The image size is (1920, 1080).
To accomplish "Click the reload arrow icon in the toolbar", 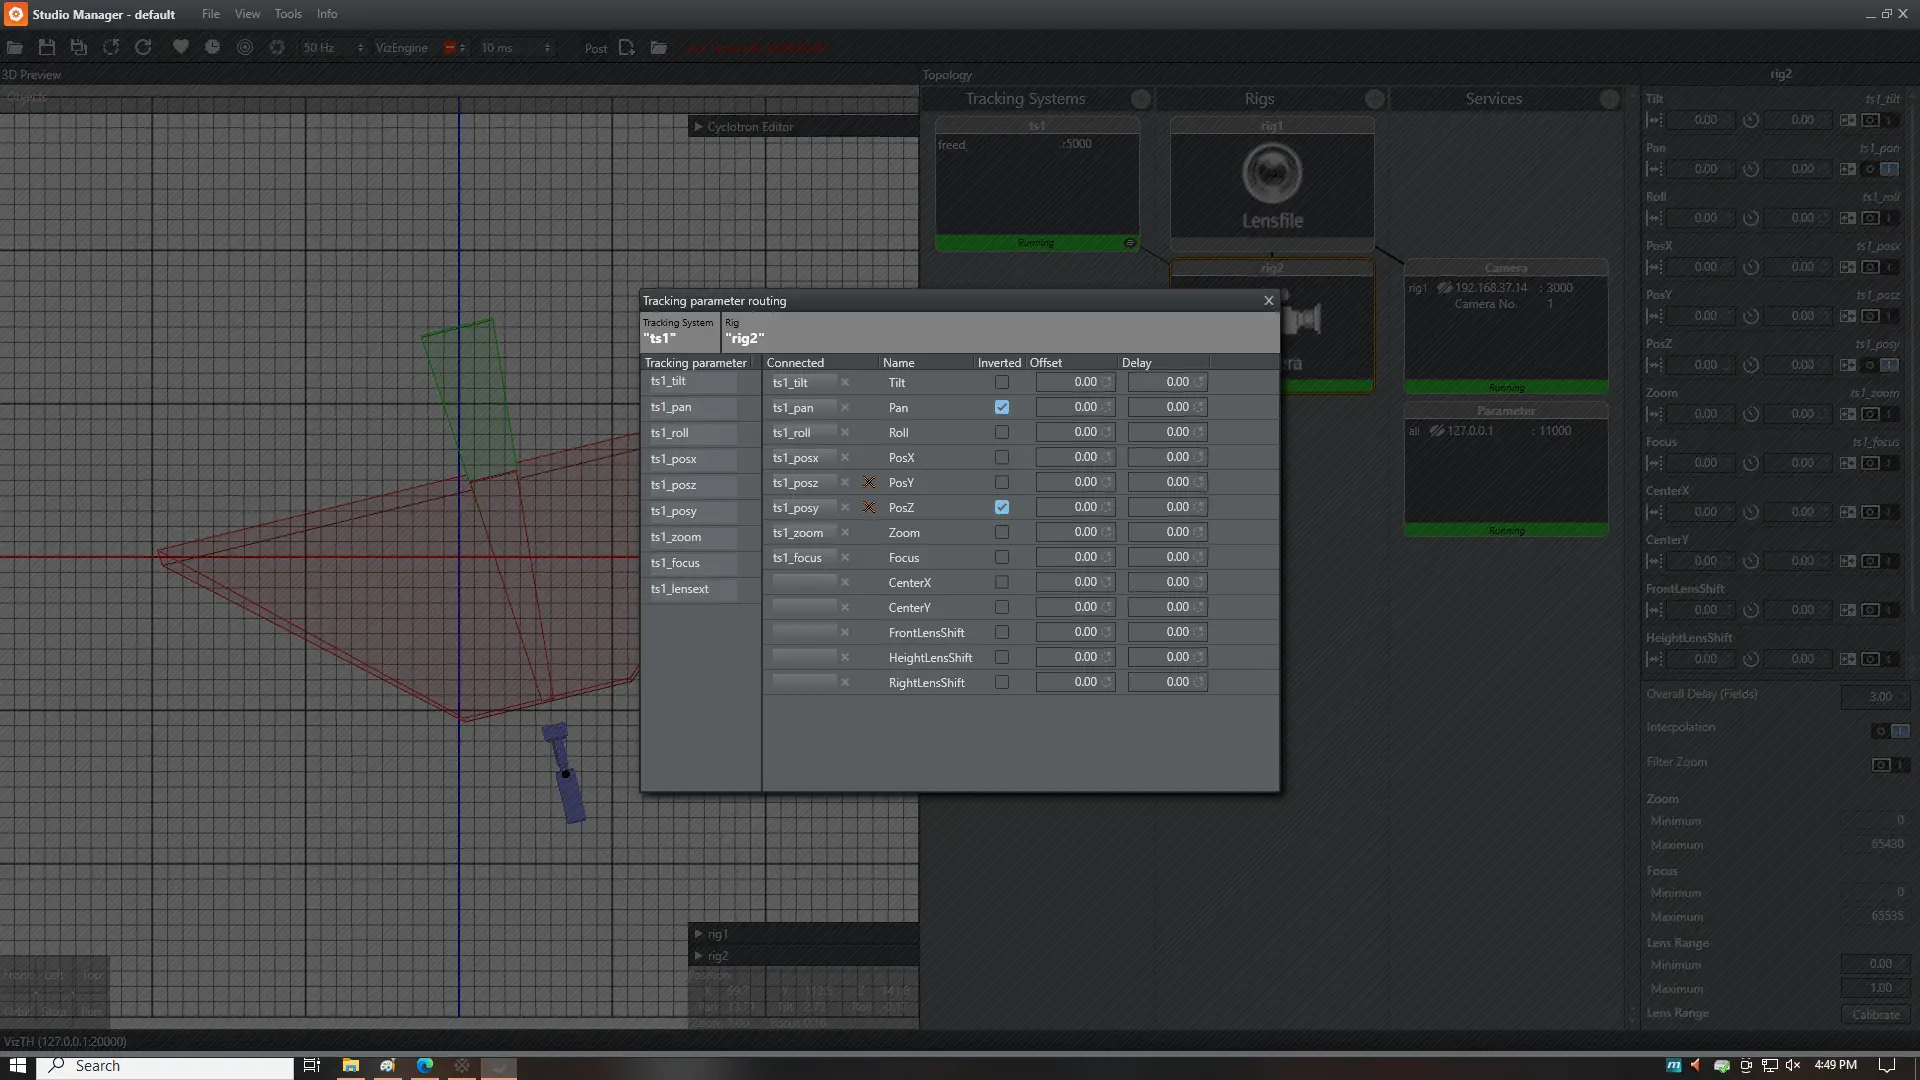I will pyautogui.click(x=143, y=48).
